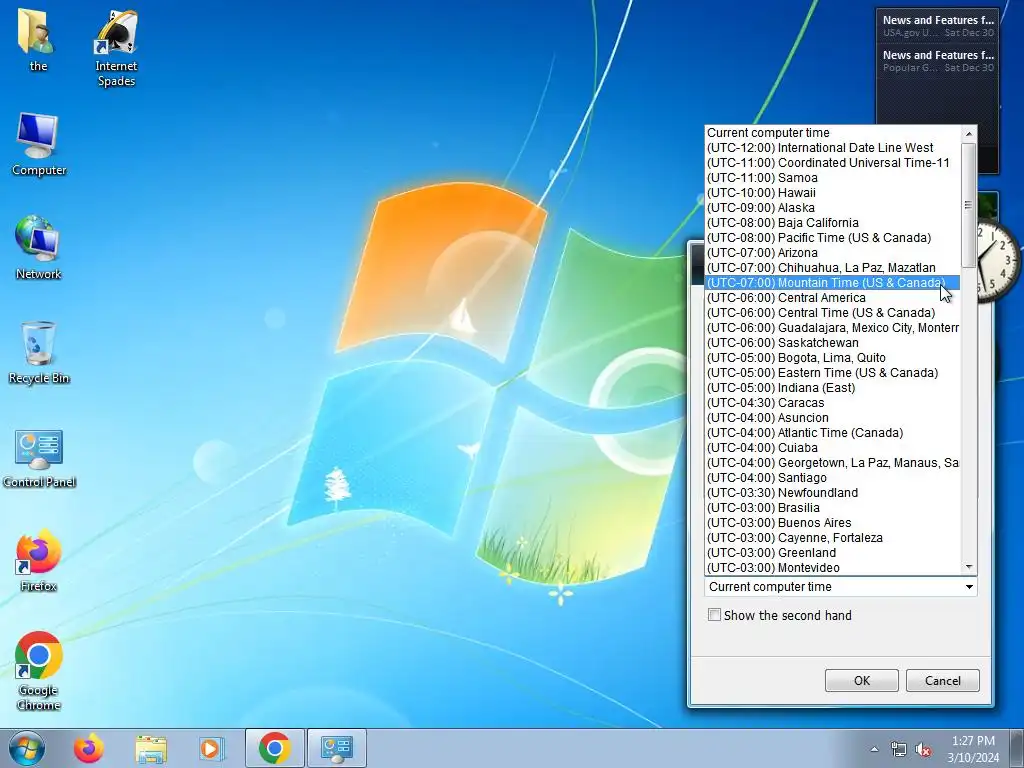1024x768 pixels.
Task: Select Central Time (US & Canada)
Action: pyautogui.click(x=833, y=313)
